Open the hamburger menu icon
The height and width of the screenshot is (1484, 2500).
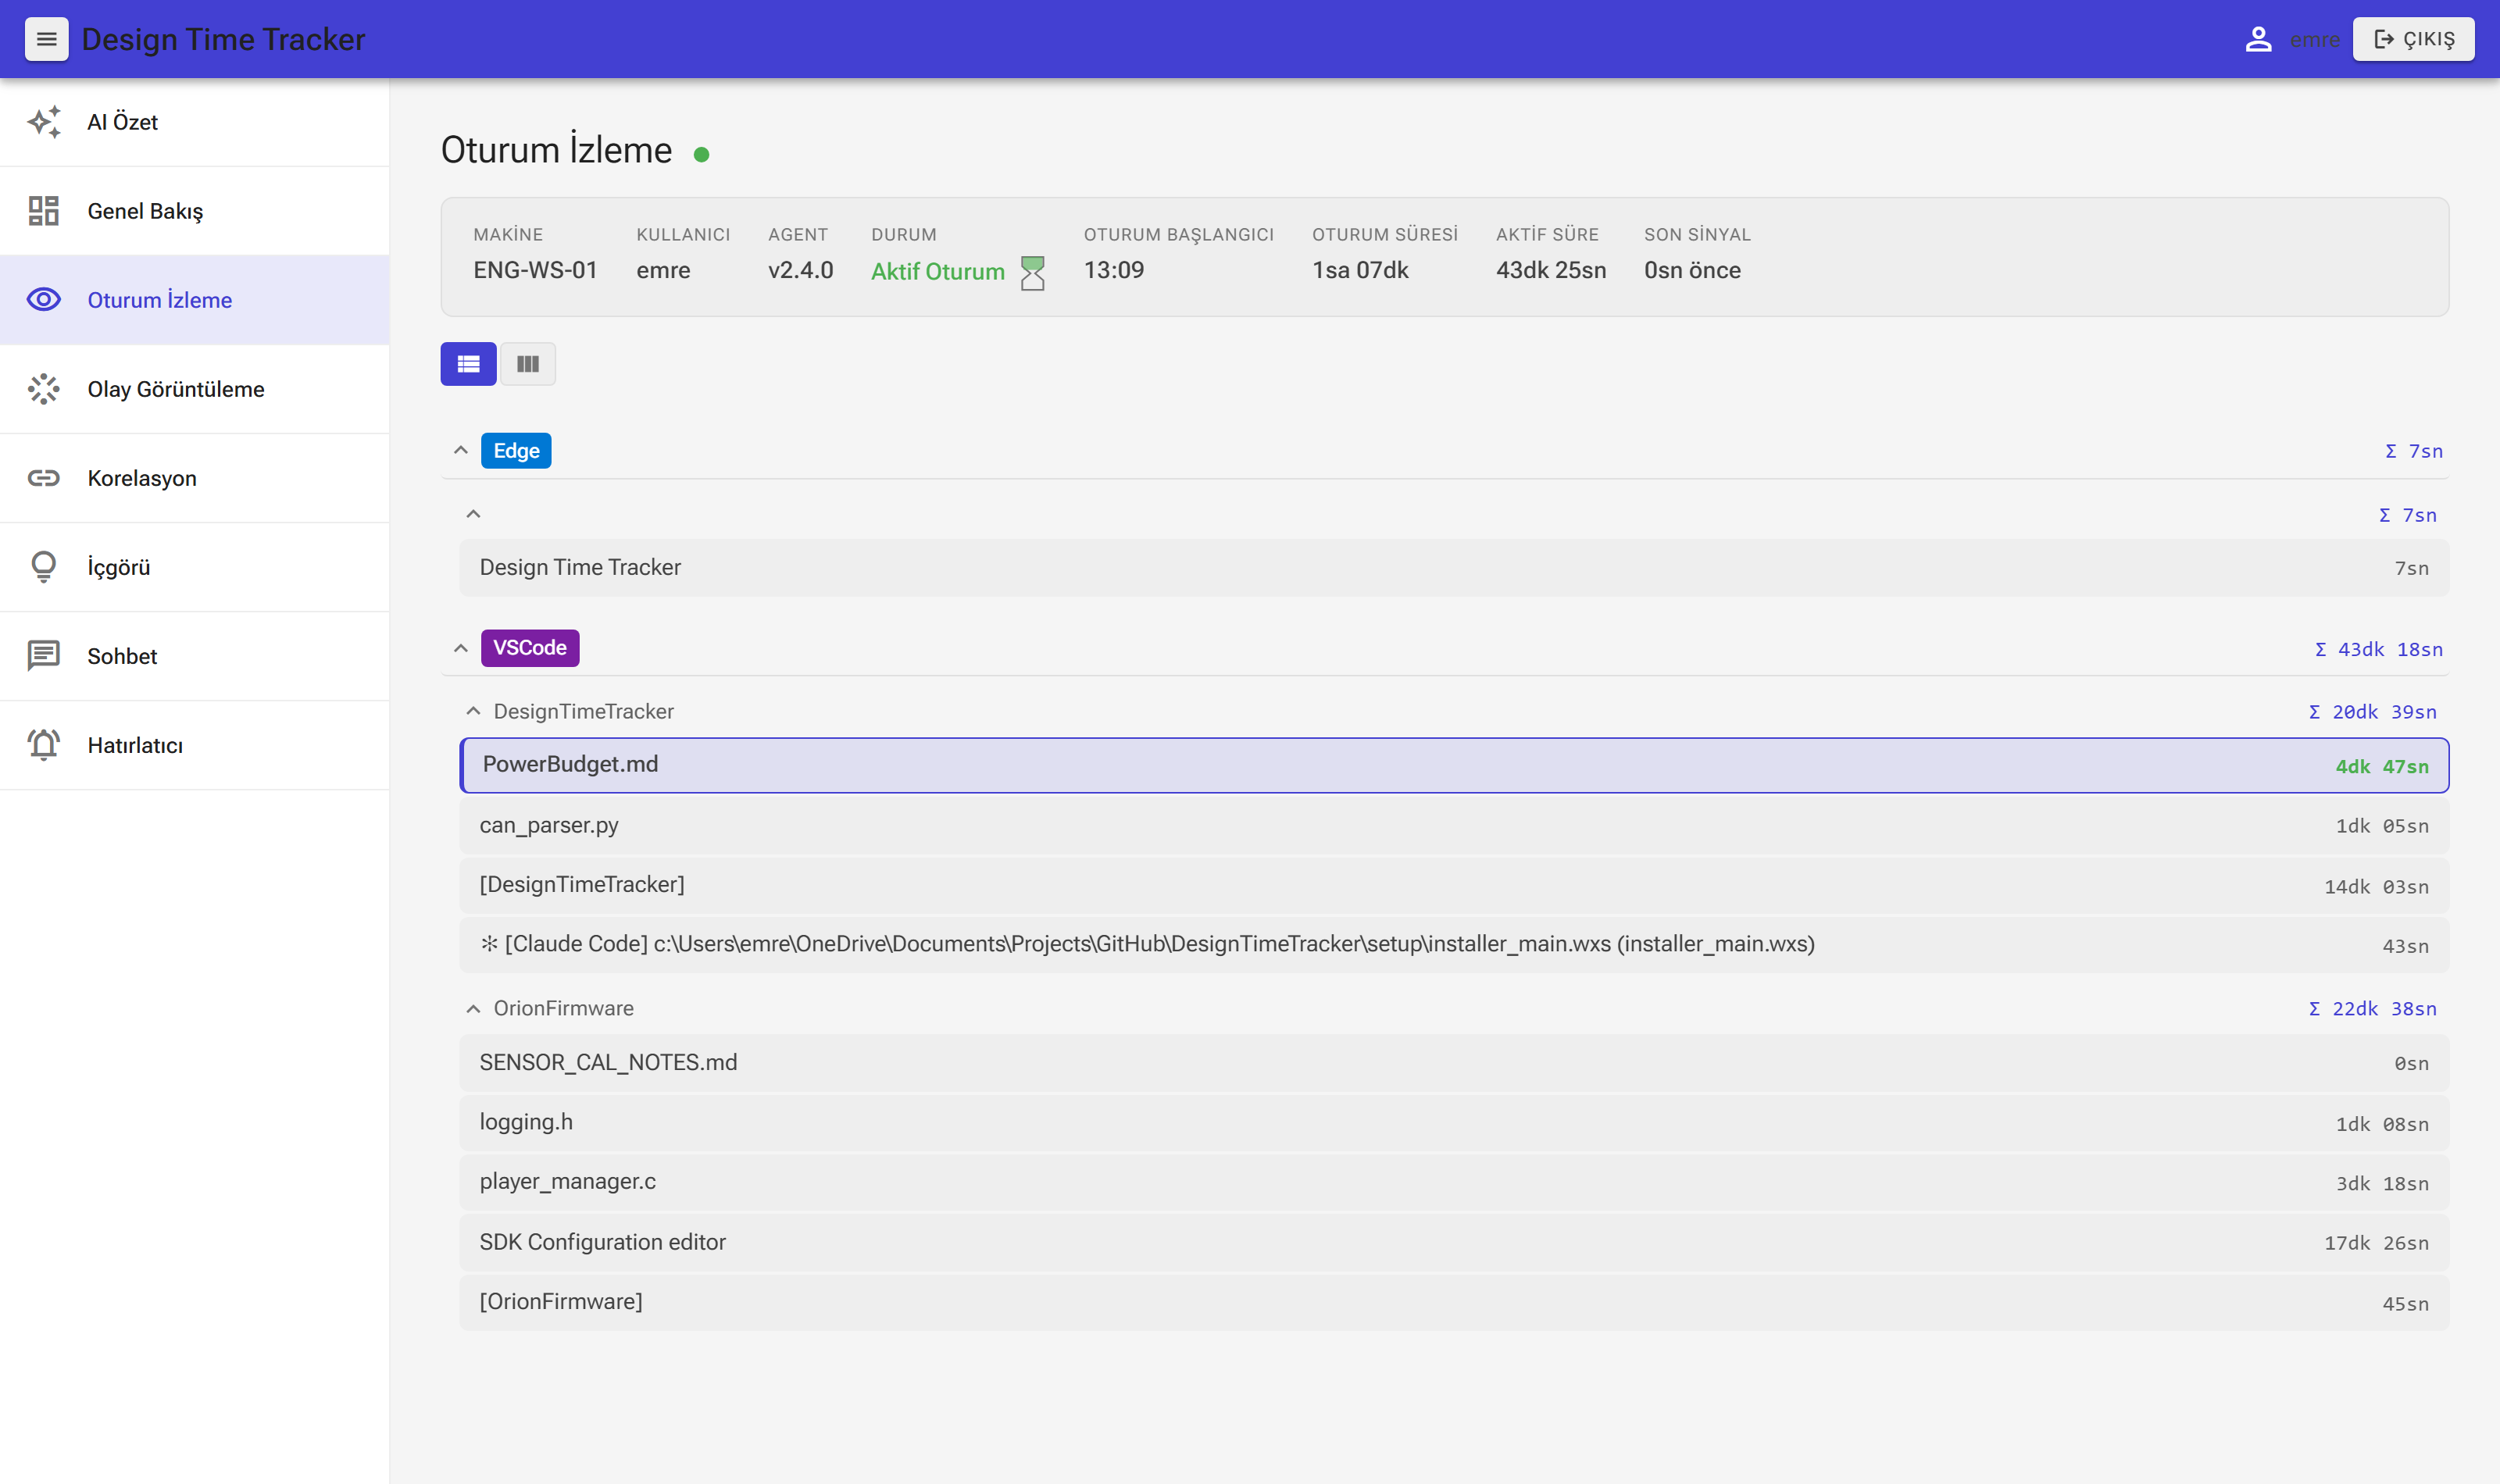(46, 39)
